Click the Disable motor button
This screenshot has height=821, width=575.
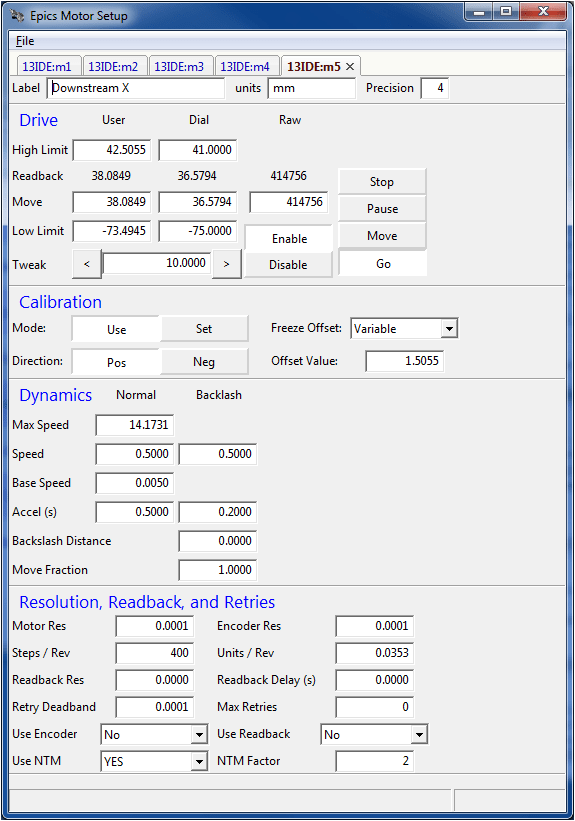tap(288, 265)
